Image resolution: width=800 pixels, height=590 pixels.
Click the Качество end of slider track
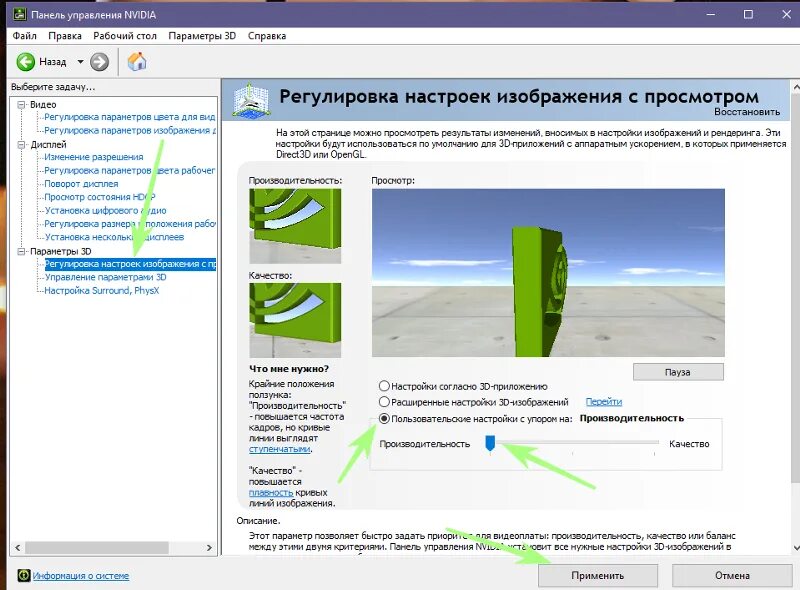tap(655, 442)
